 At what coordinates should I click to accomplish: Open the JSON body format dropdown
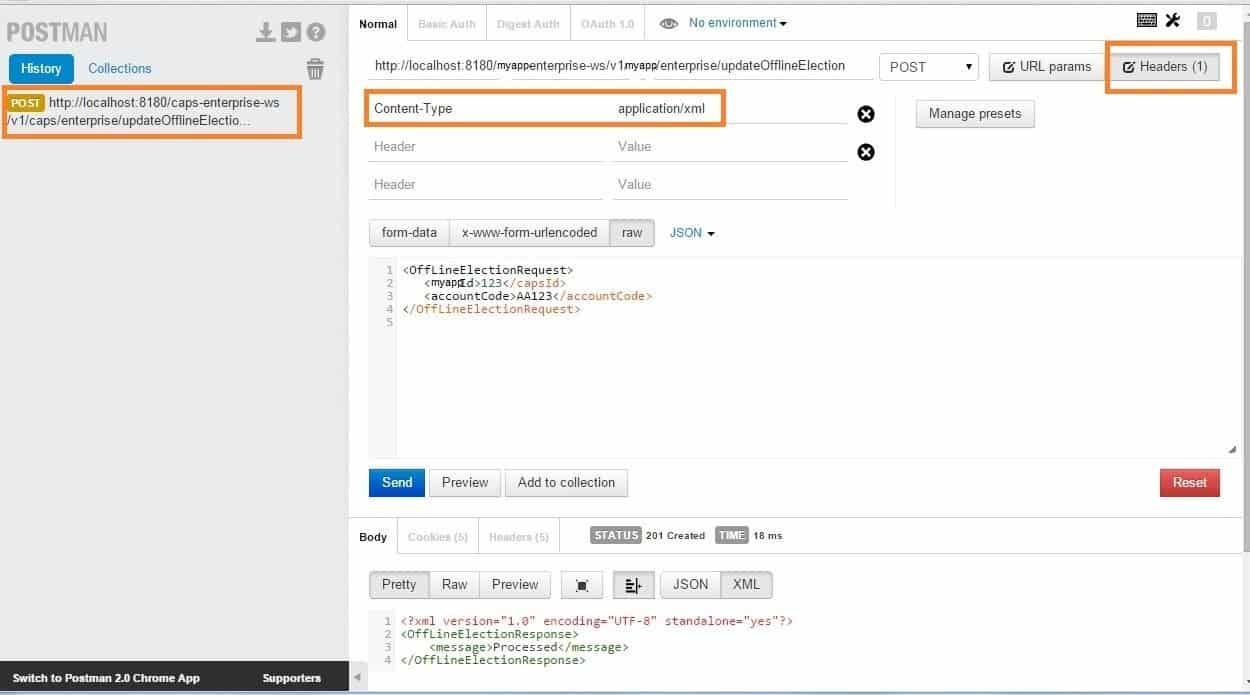(690, 232)
